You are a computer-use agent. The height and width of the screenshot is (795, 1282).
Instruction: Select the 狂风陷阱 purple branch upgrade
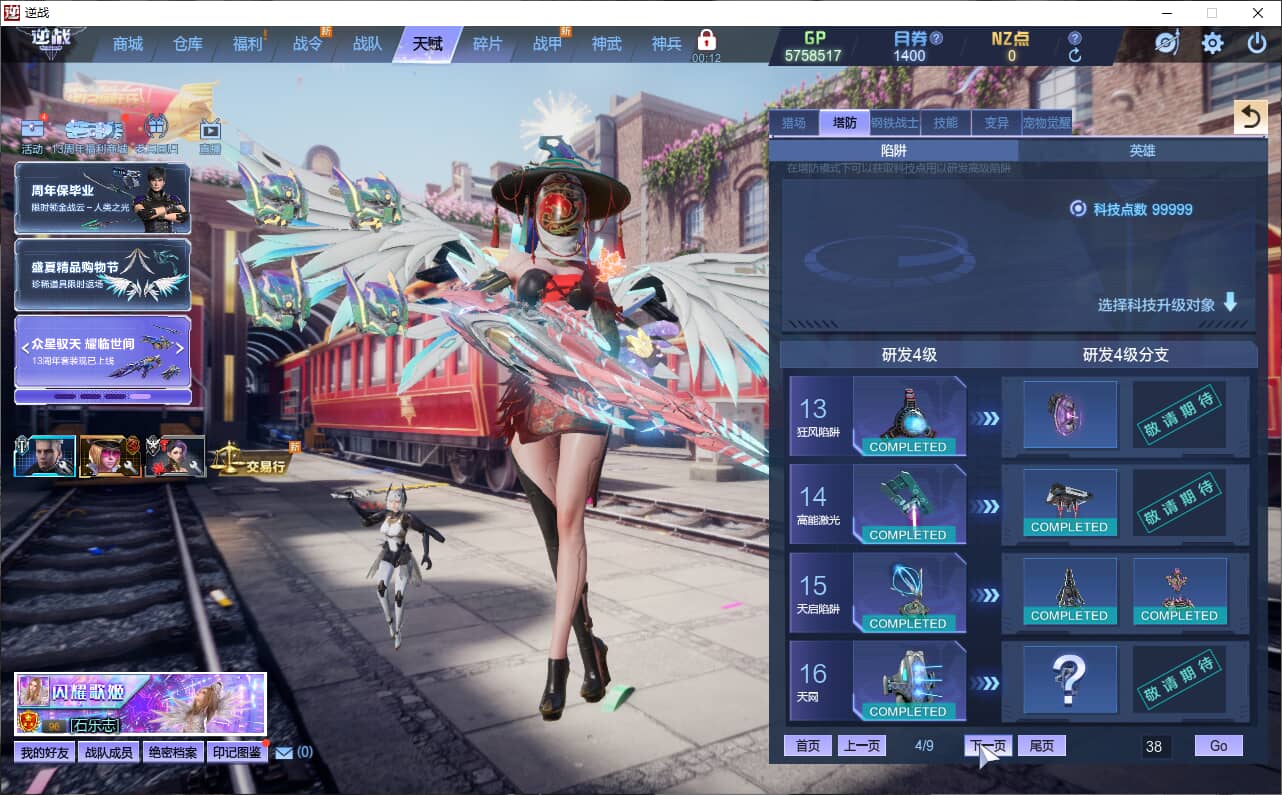coord(1070,414)
